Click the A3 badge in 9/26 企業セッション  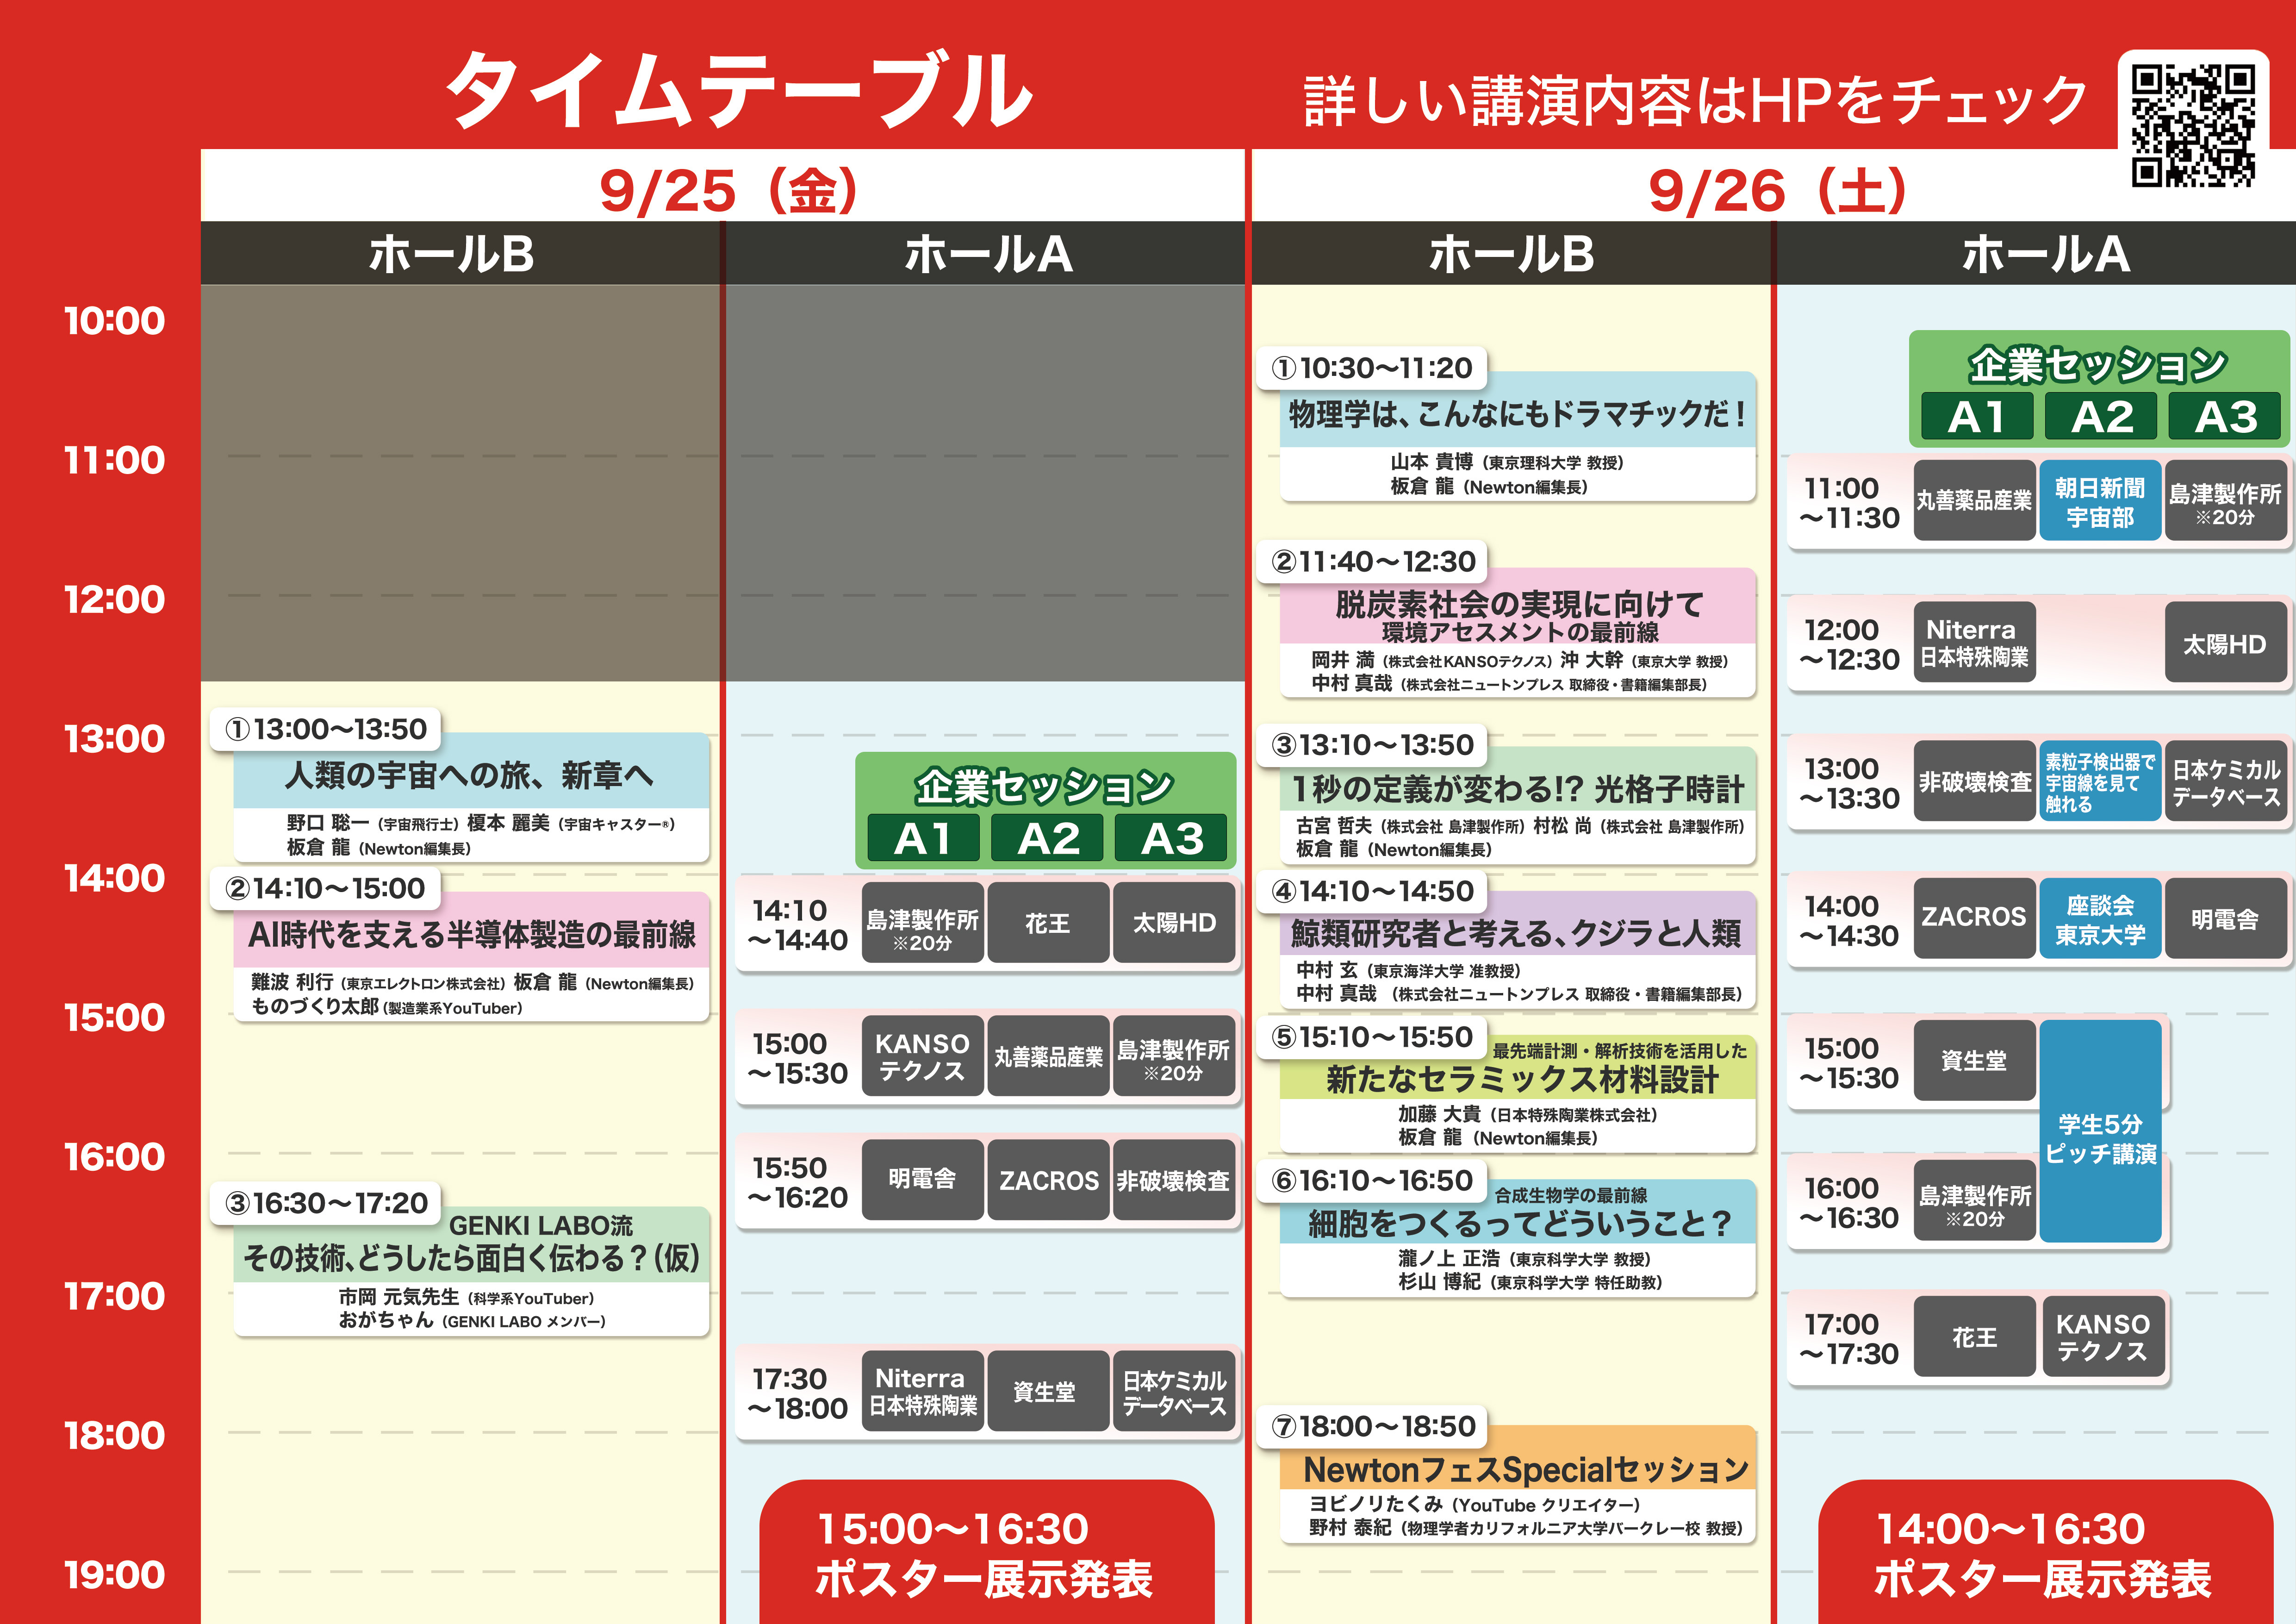pos(2225,416)
